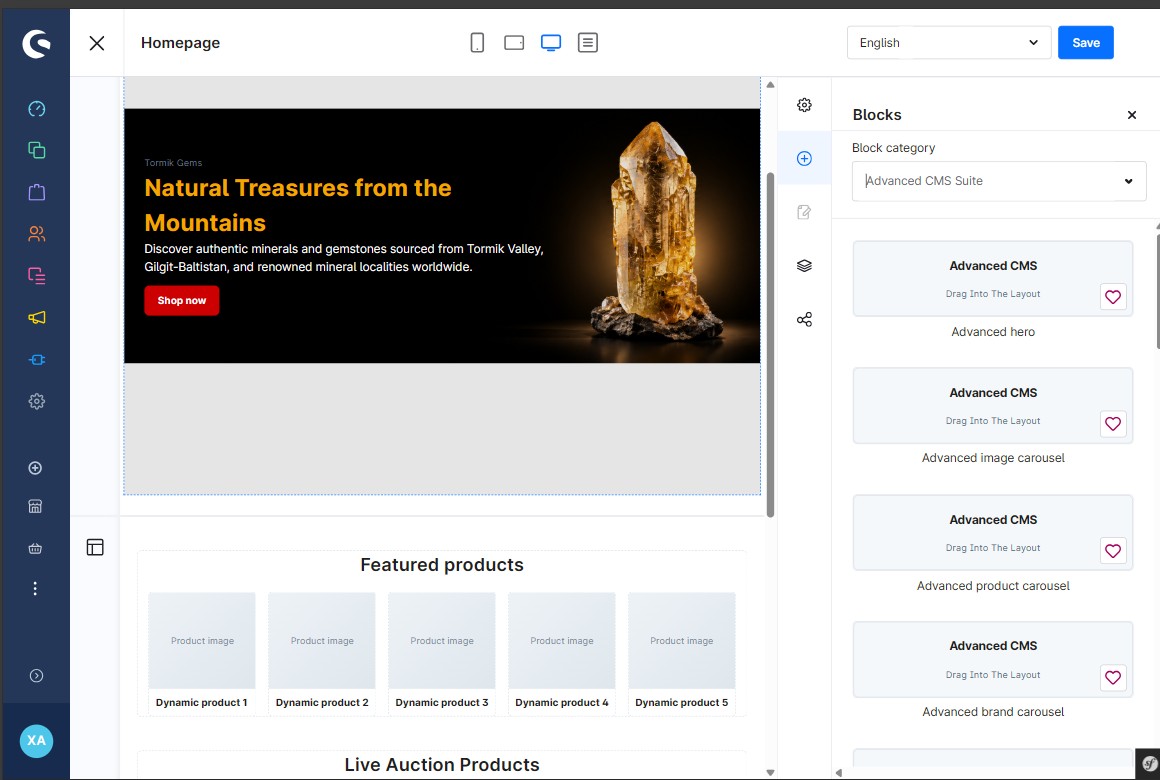The height and width of the screenshot is (780, 1160).
Task: Open the storefront sidebar icon
Action: point(35,506)
